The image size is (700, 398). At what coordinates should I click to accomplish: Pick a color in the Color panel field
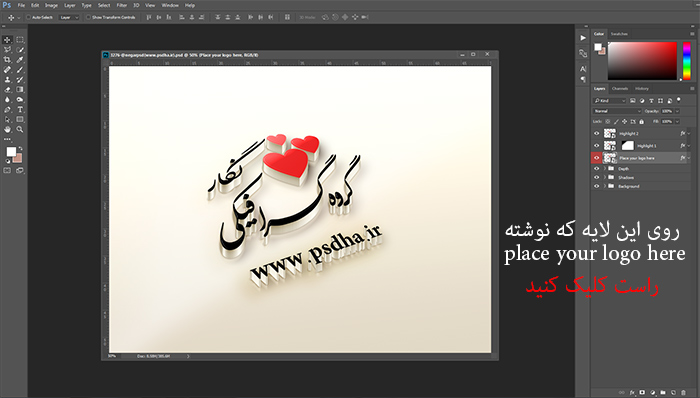click(x=642, y=61)
